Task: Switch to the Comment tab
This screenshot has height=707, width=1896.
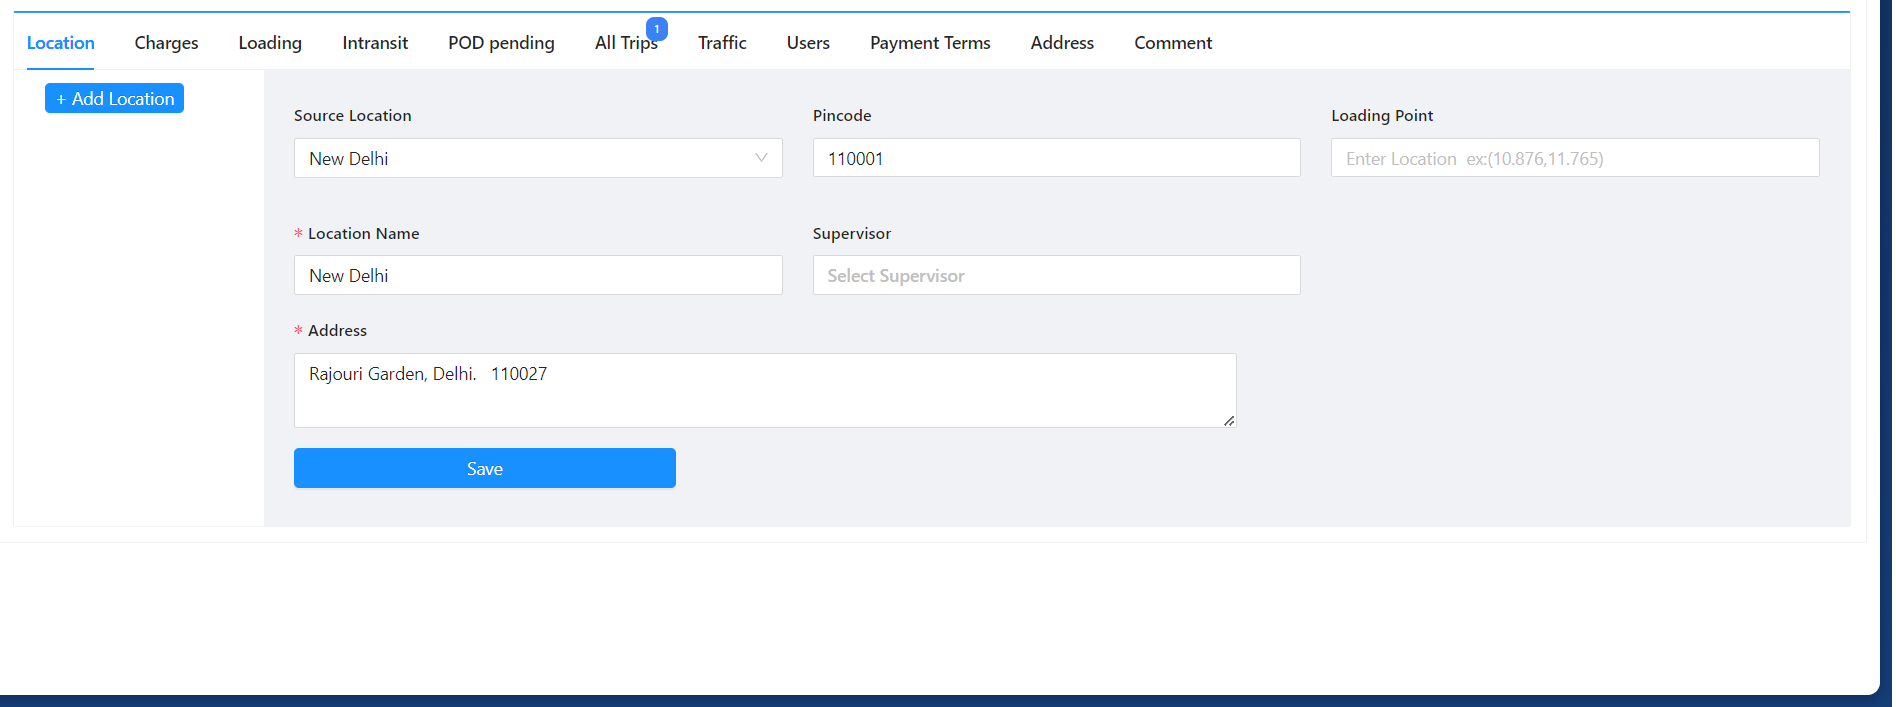Action: tap(1173, 43)
